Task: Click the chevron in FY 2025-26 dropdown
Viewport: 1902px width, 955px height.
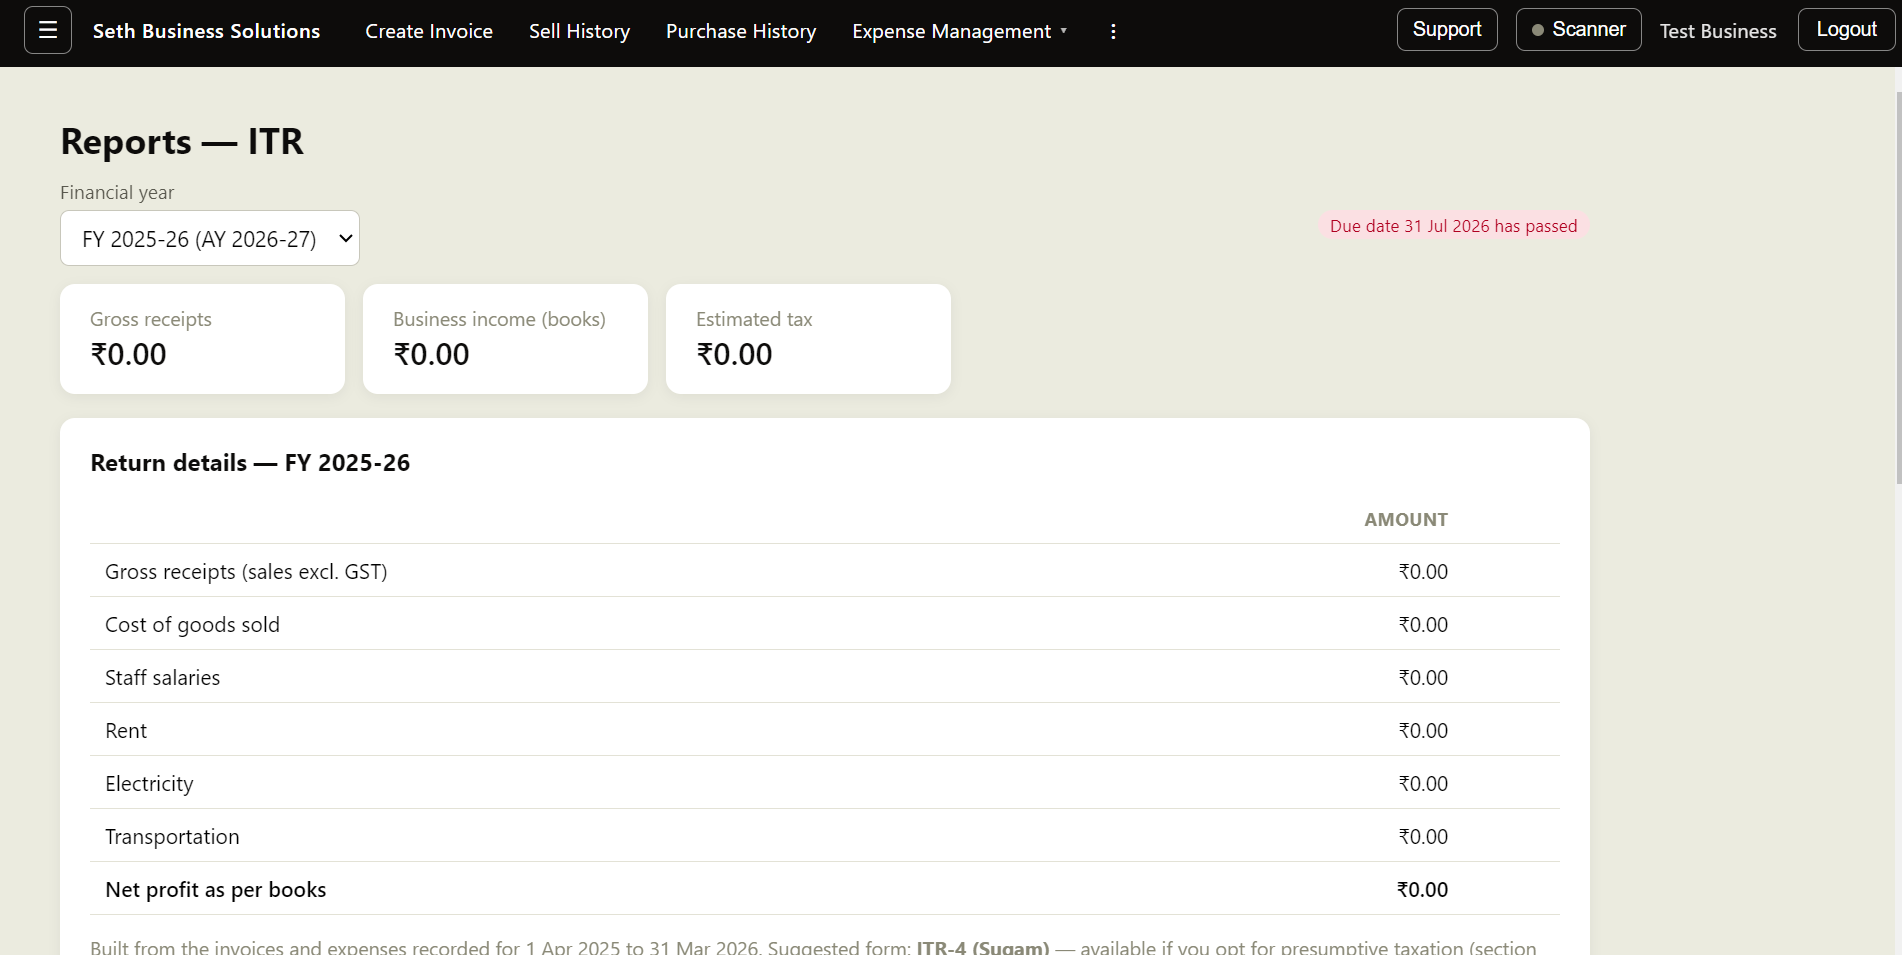Action: tap(345, 238)
